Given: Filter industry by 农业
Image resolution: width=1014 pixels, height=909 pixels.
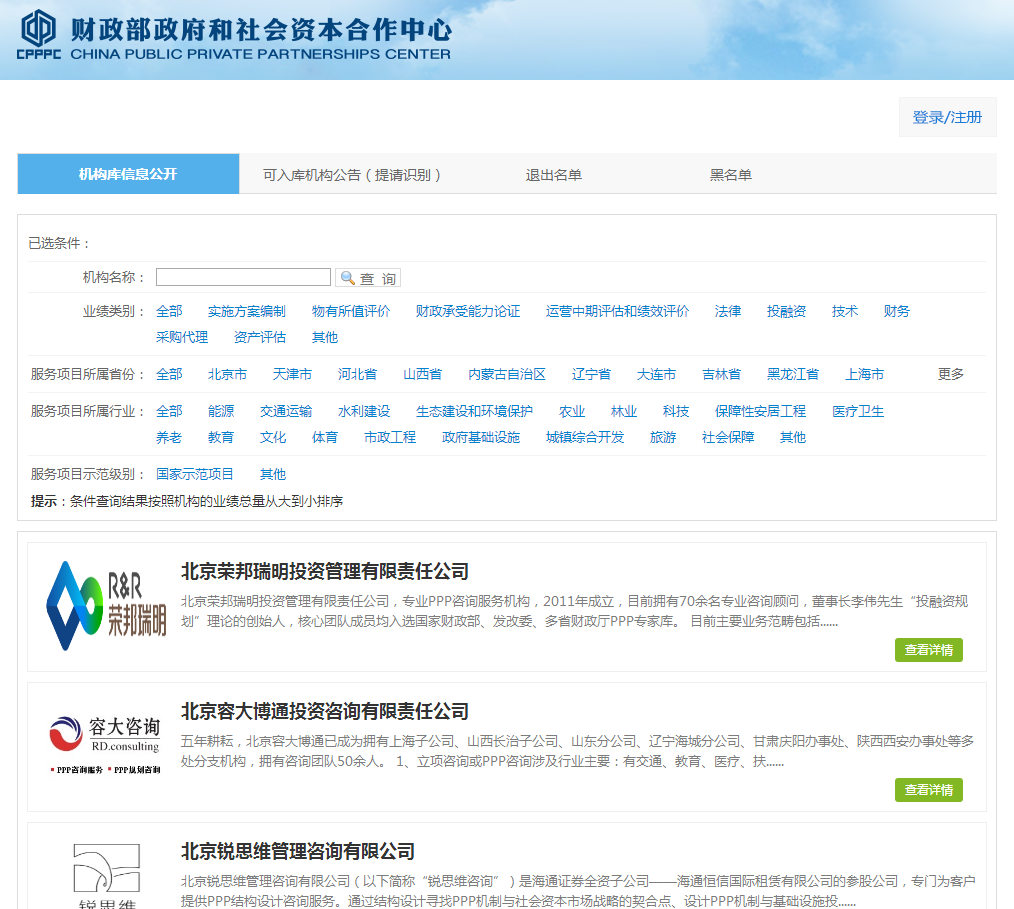Looking at the screenshot, I should [572, 411].
